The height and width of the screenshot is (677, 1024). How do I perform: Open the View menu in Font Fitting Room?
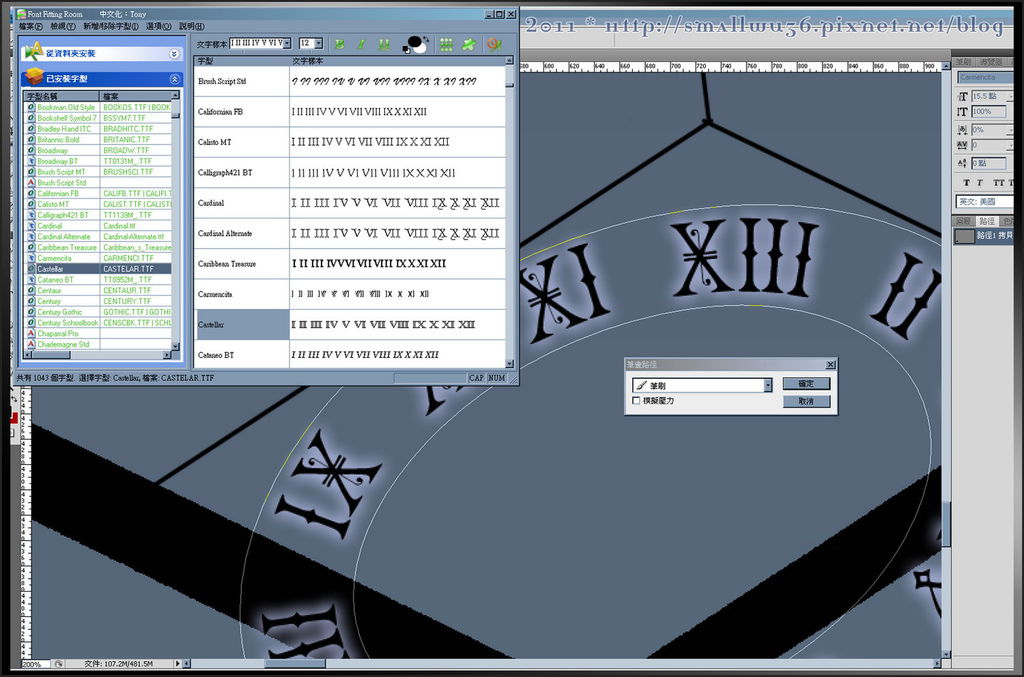[x=63, y=26]
